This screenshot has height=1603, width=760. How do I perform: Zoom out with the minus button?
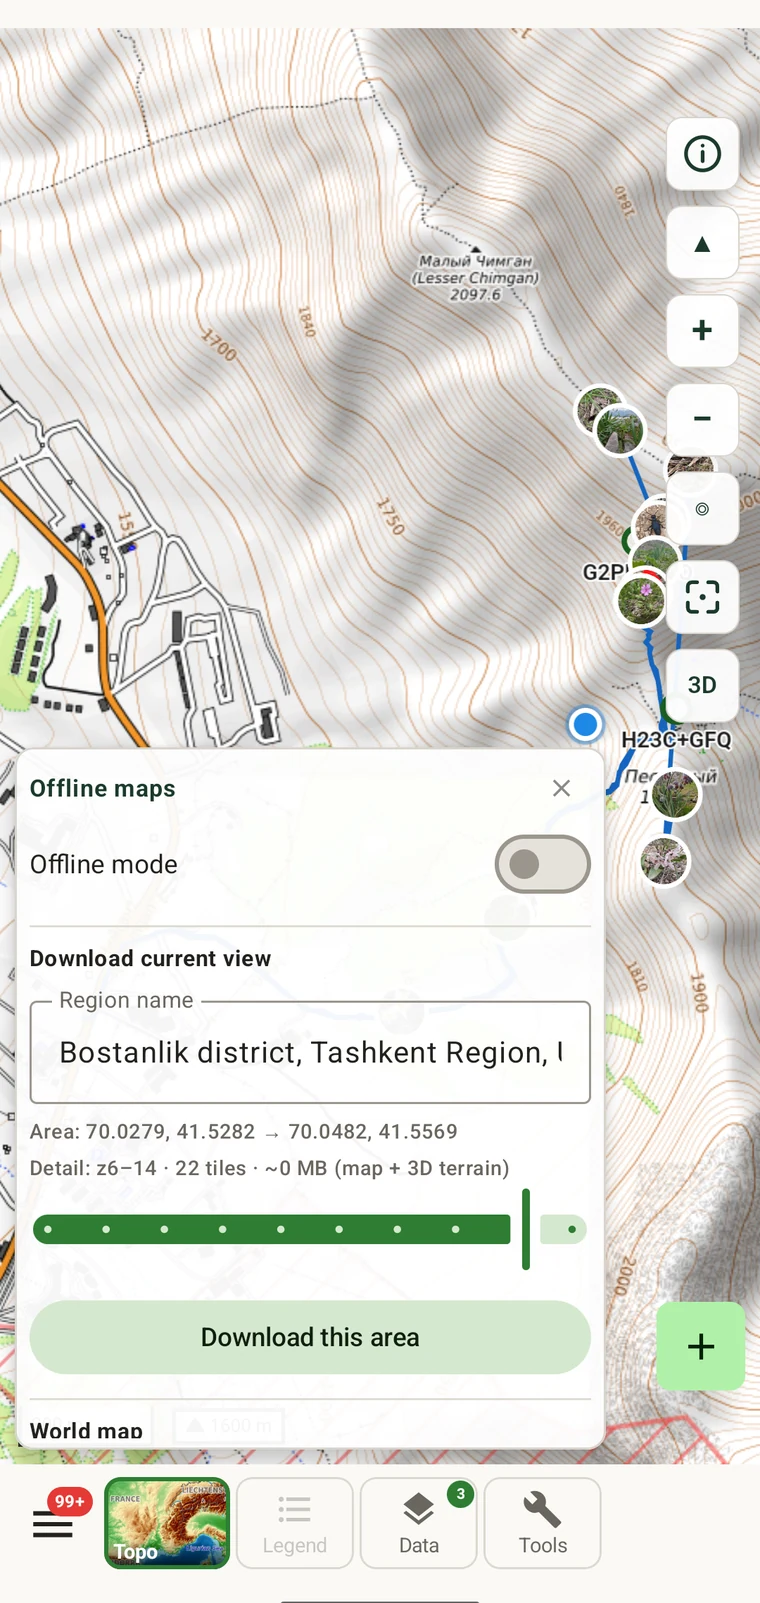[702, 419]
